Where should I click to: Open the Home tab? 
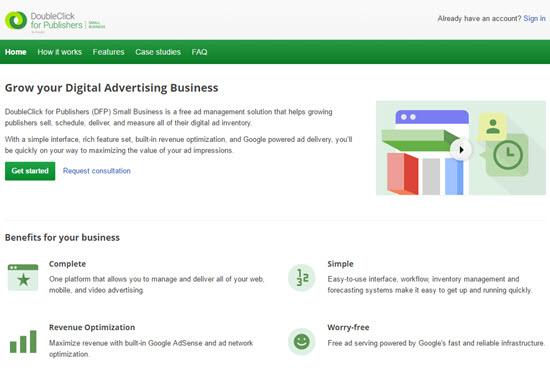click(x=16, y=52)
